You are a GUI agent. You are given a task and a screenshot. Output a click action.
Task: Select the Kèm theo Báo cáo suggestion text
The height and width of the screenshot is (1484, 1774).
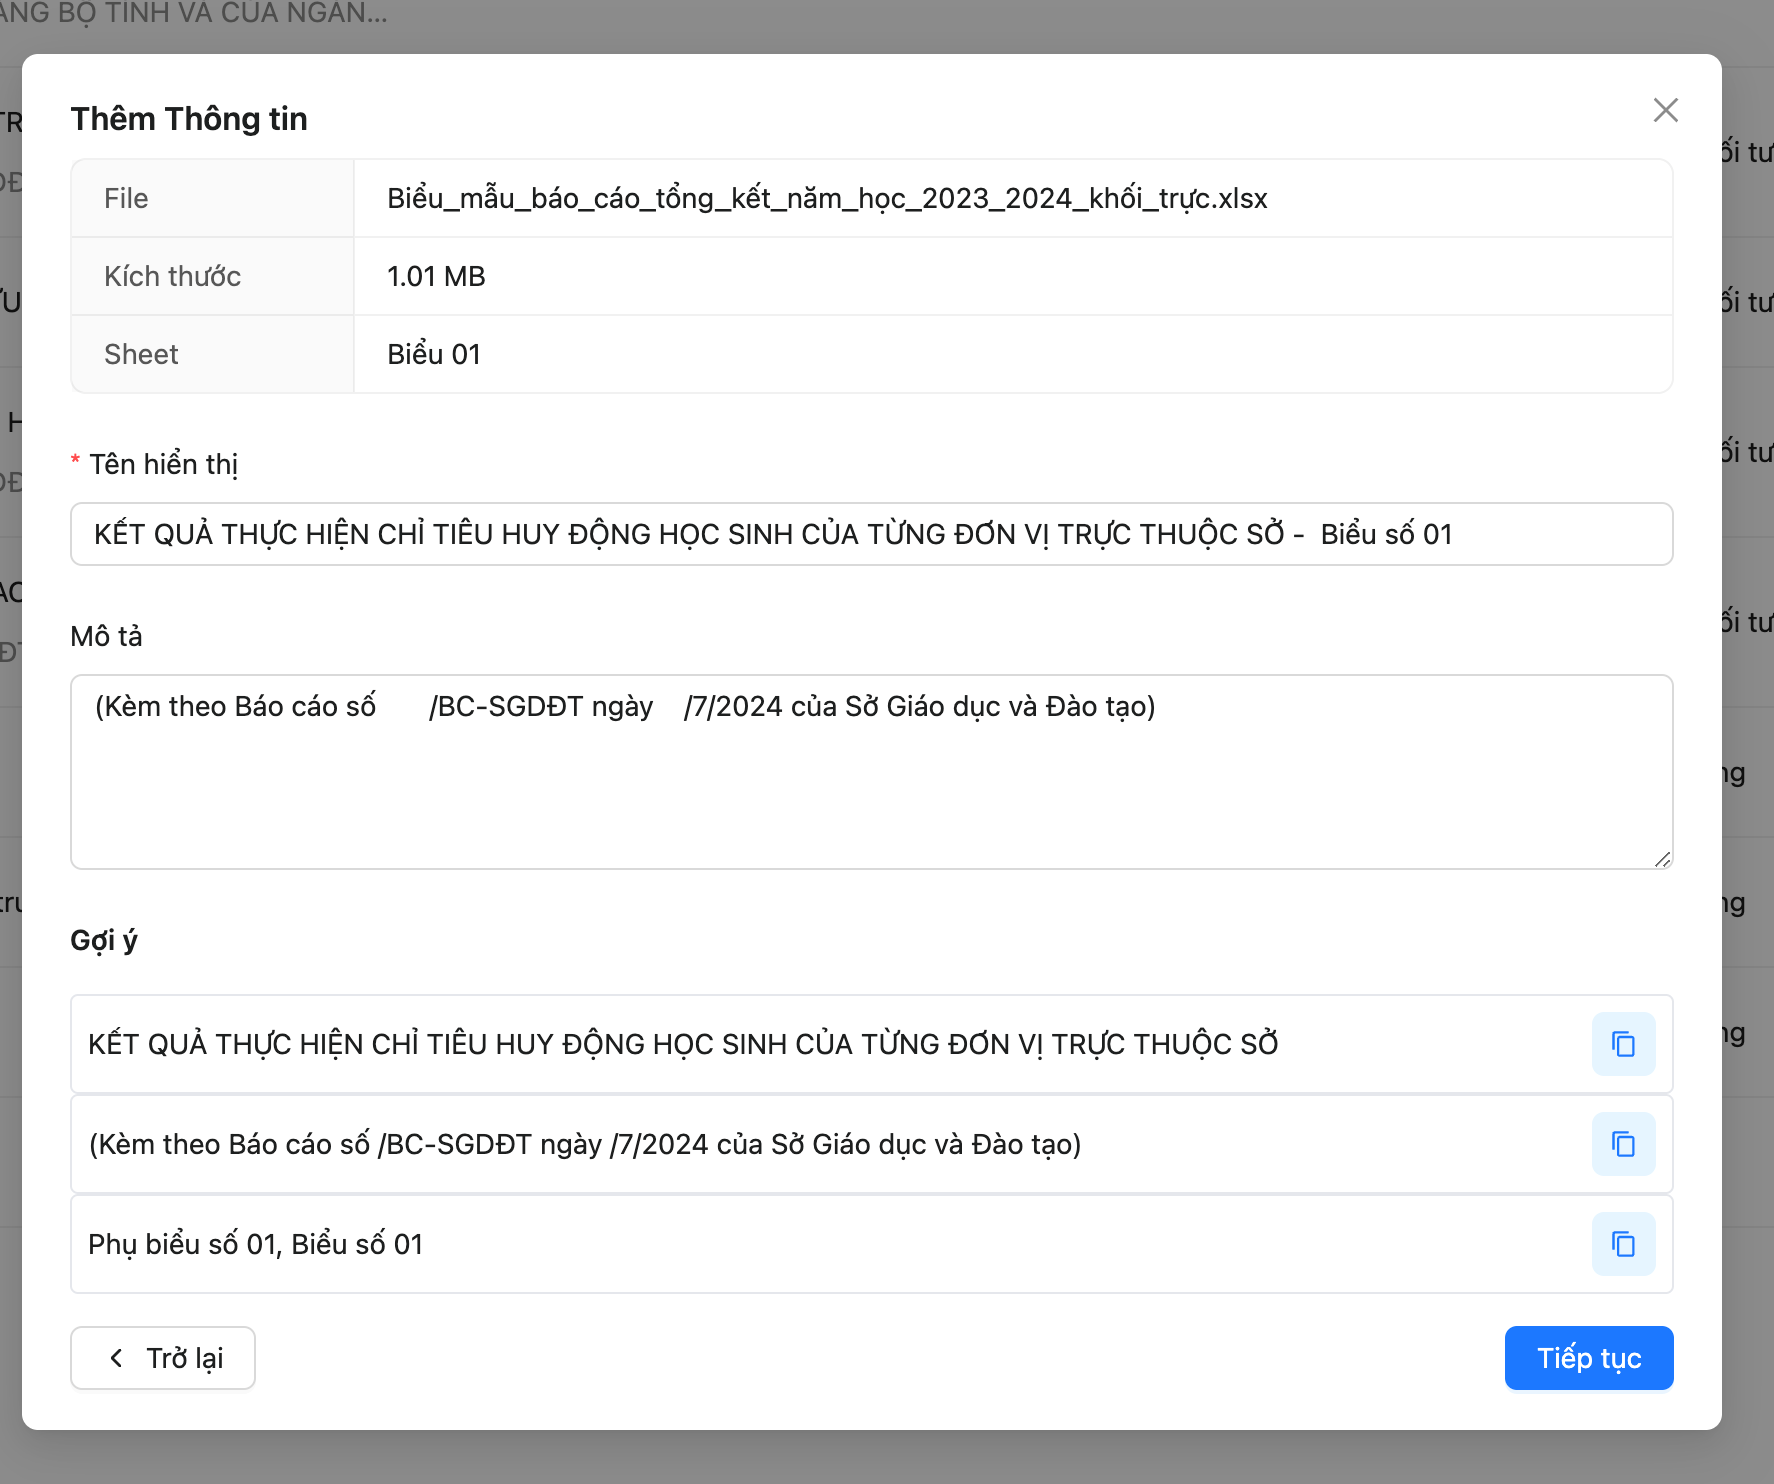pyautogui.click(x=585, y=1144)
